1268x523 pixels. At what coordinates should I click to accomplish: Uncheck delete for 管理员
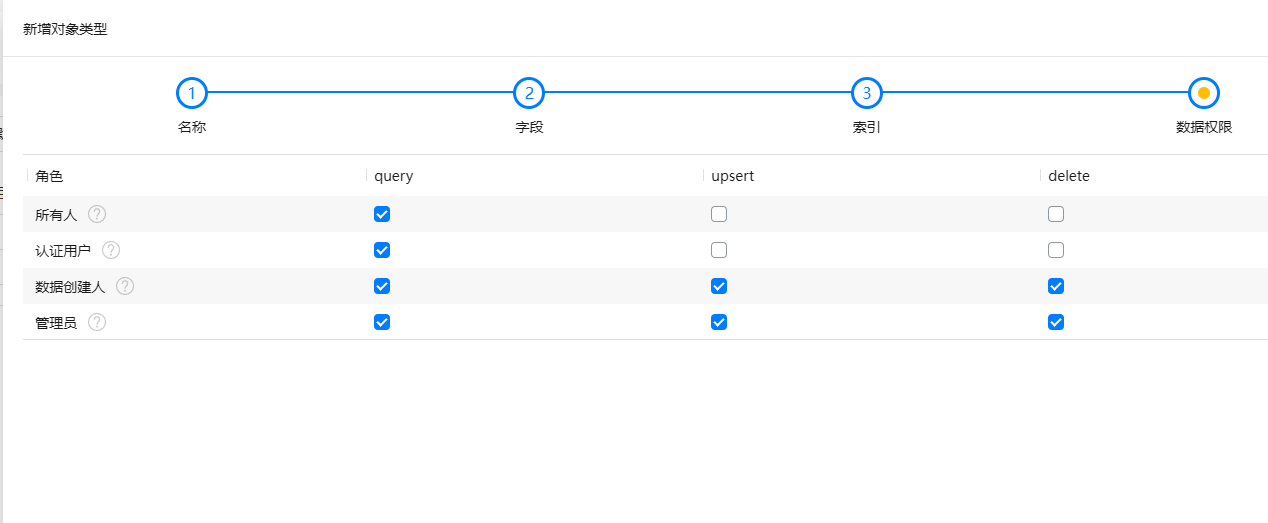[1056, 322]
